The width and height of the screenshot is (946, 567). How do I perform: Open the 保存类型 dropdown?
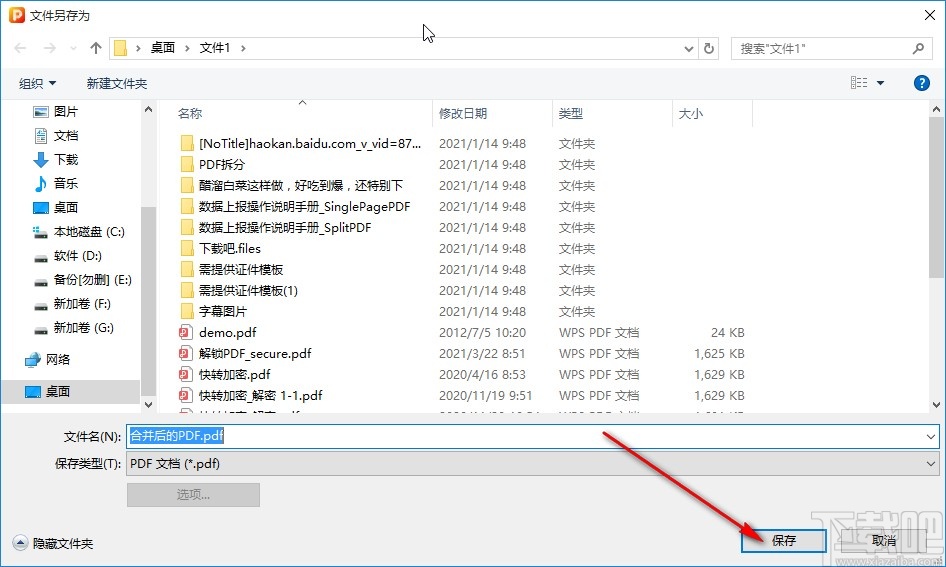coord(532,464)
